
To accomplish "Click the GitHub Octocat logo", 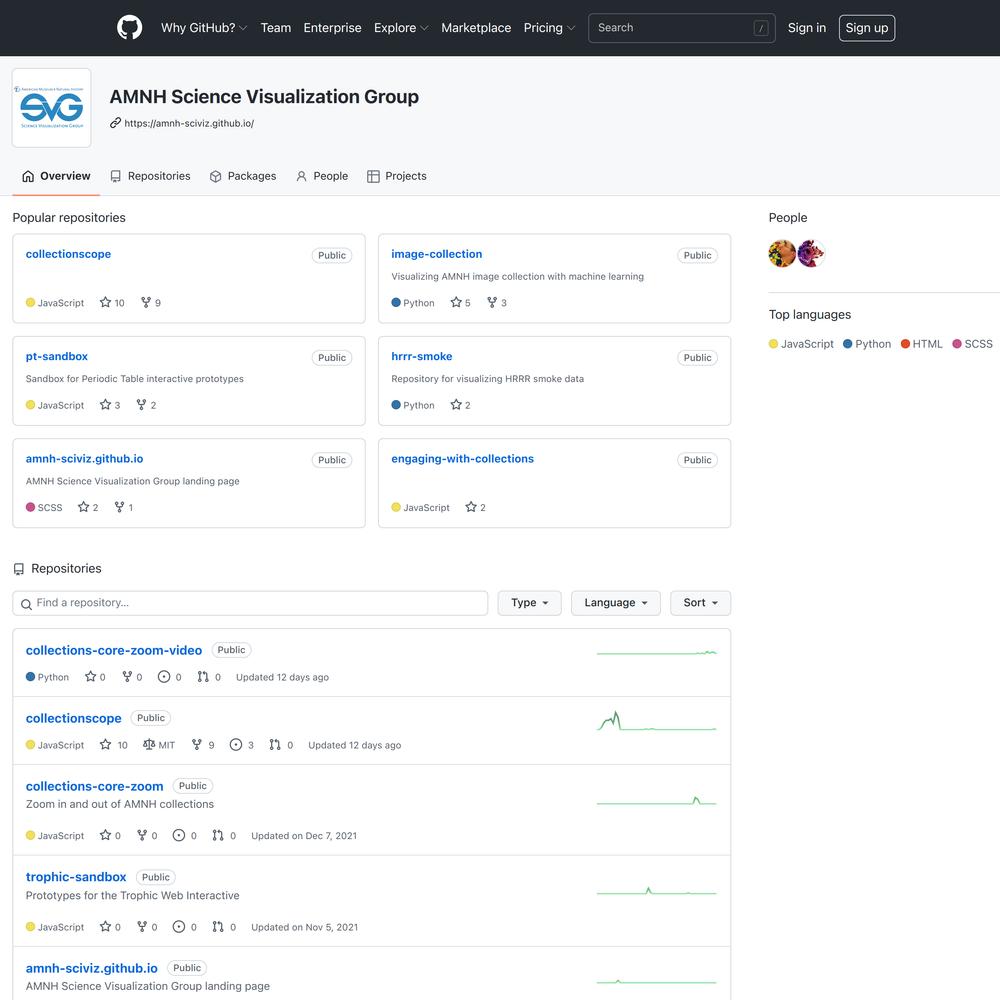I will [x=129, y=28].
